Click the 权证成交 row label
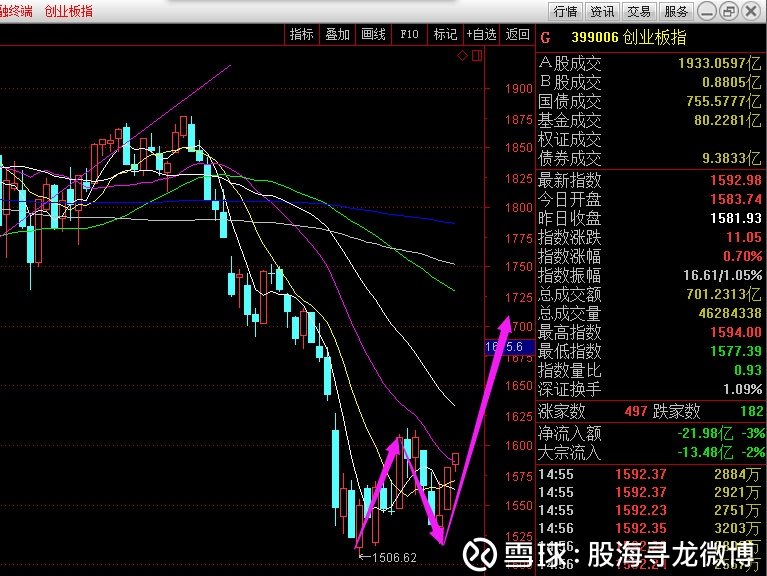The width and height of the screenshot is (767, 576). click(569, 139)
